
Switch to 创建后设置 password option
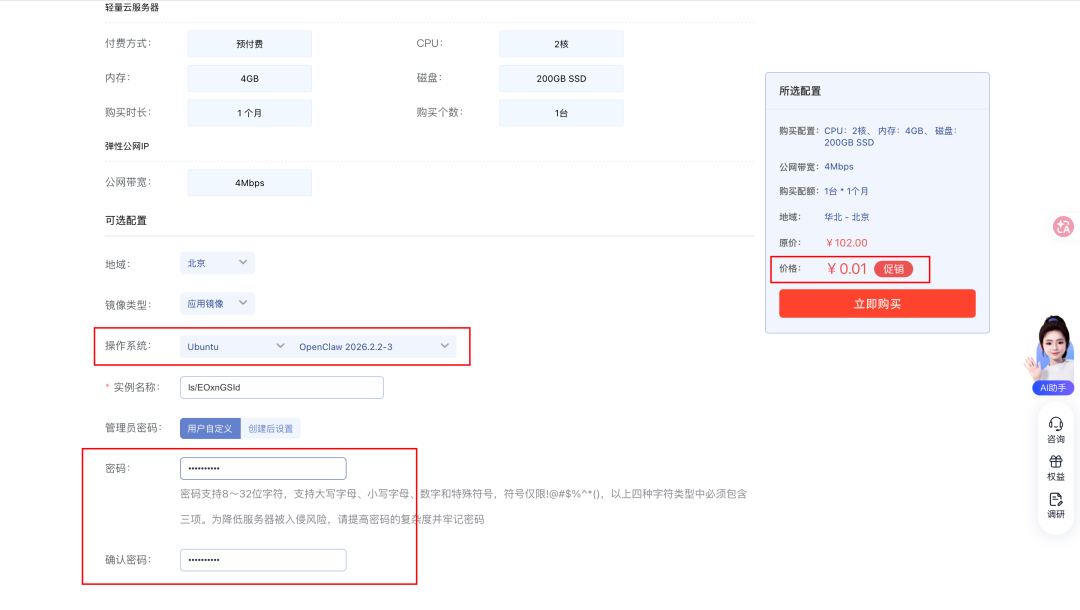click(270, 428)
